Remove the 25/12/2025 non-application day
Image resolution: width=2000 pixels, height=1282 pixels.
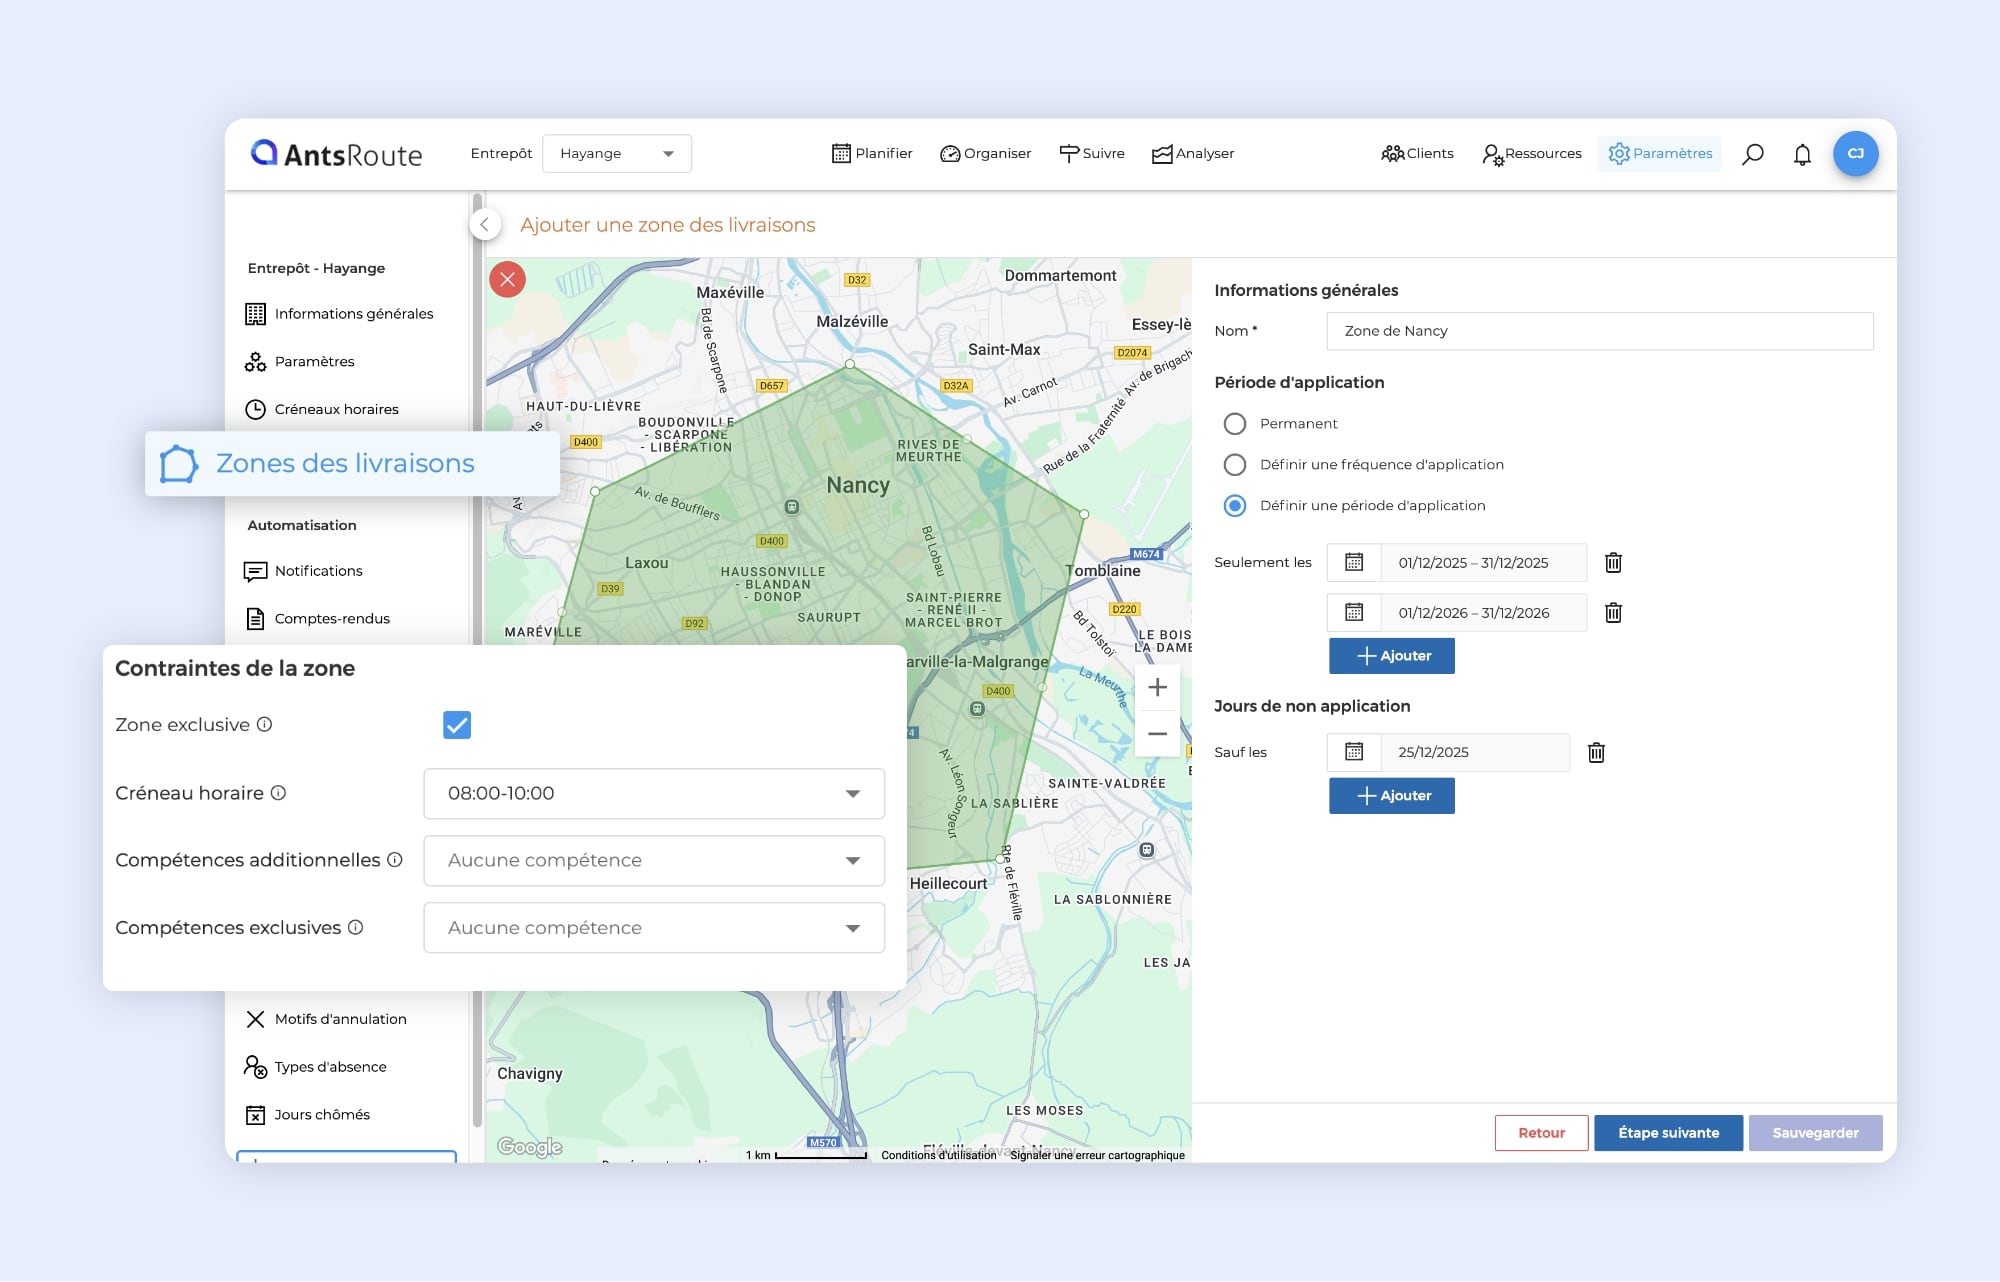coord(1596,753)
